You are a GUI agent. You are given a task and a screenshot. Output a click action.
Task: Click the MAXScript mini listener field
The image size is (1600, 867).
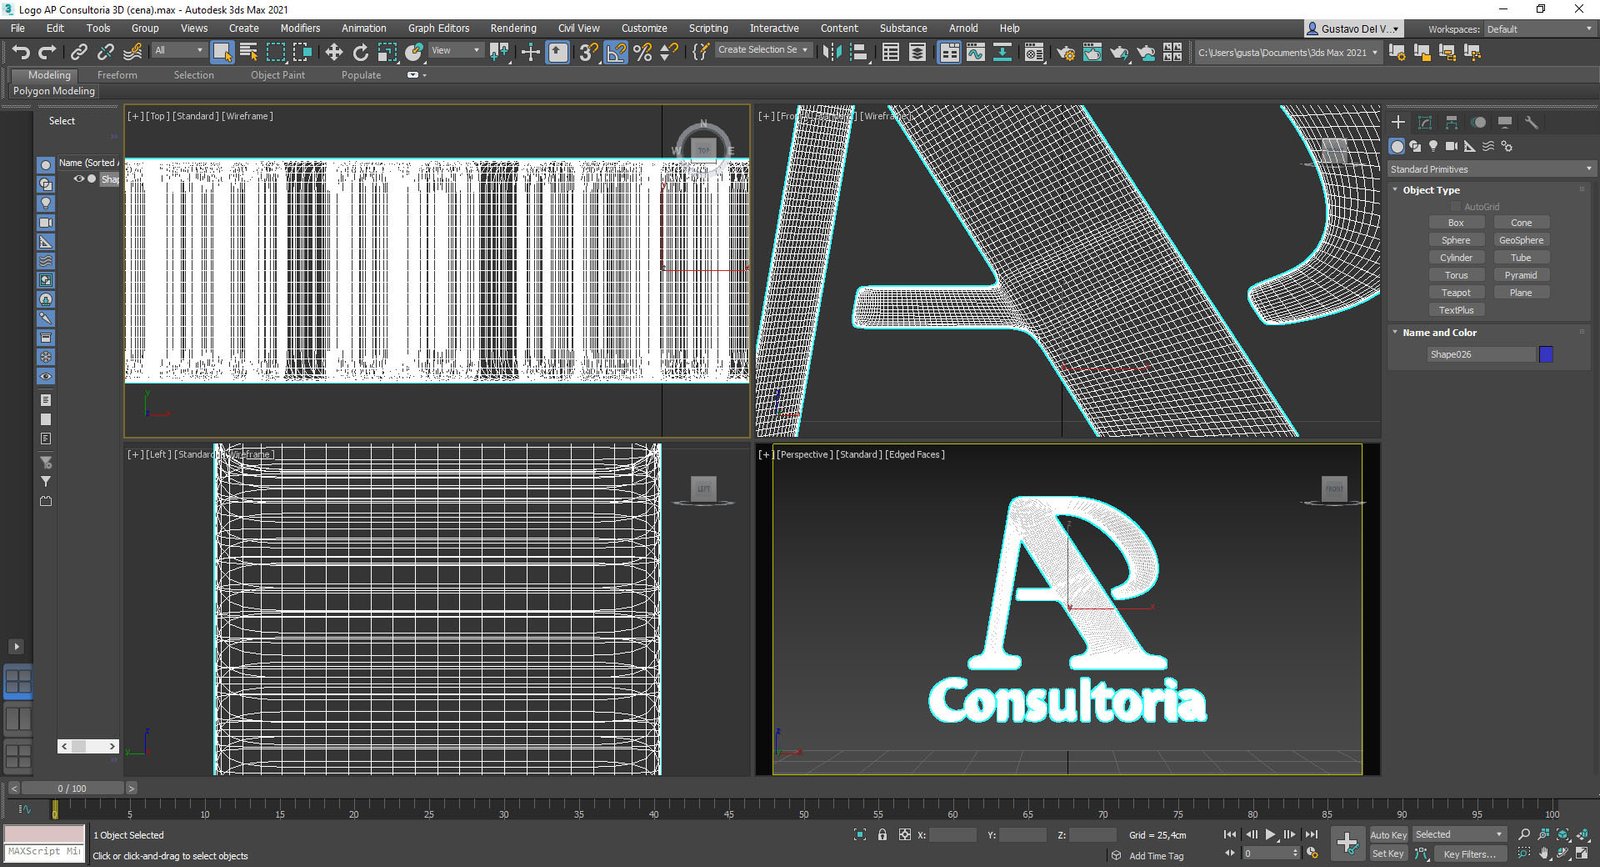pyautogui.click(x=45, y=852)
